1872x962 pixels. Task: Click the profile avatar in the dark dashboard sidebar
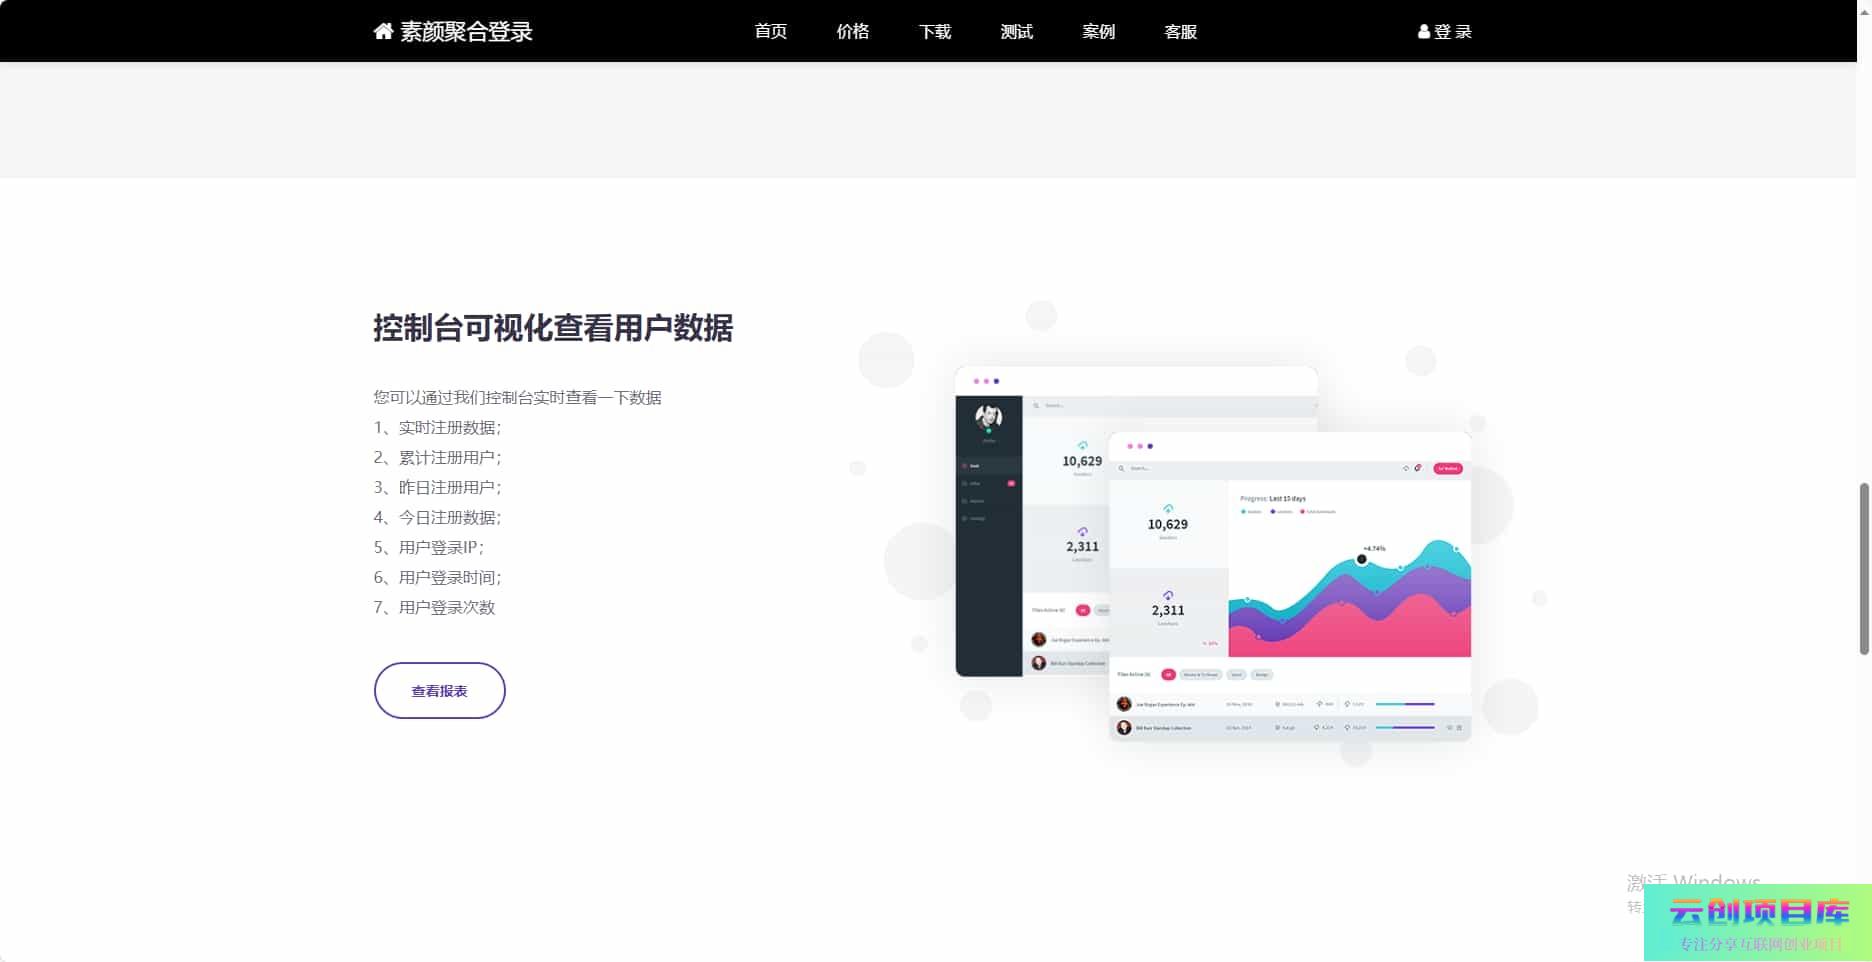(988, 417)
